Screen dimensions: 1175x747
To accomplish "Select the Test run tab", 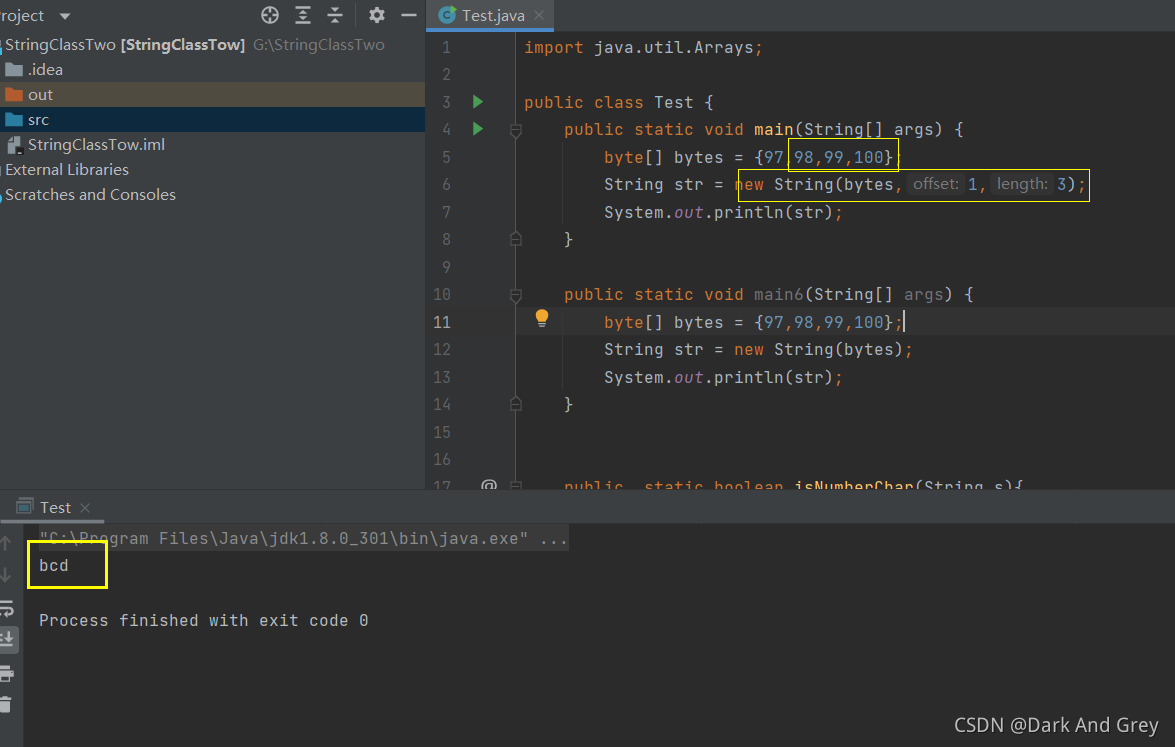I will click(x=55, y=507).
